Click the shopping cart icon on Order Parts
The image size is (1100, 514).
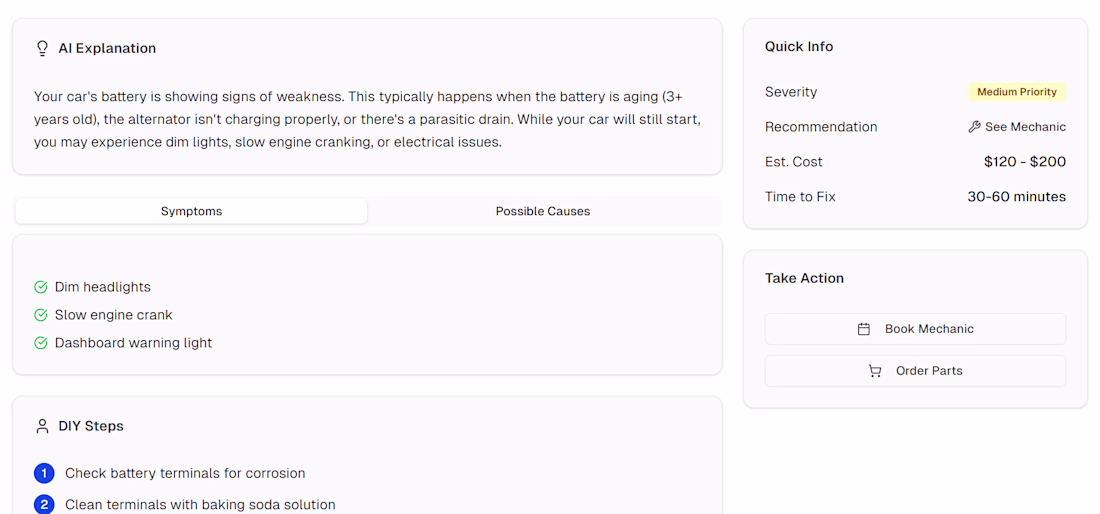coord(875,371)
